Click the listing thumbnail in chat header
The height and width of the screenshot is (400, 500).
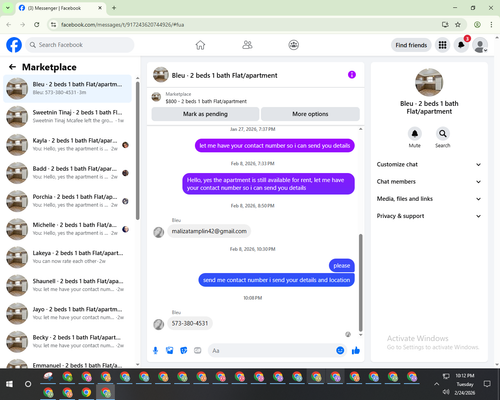tap(161, 75)
